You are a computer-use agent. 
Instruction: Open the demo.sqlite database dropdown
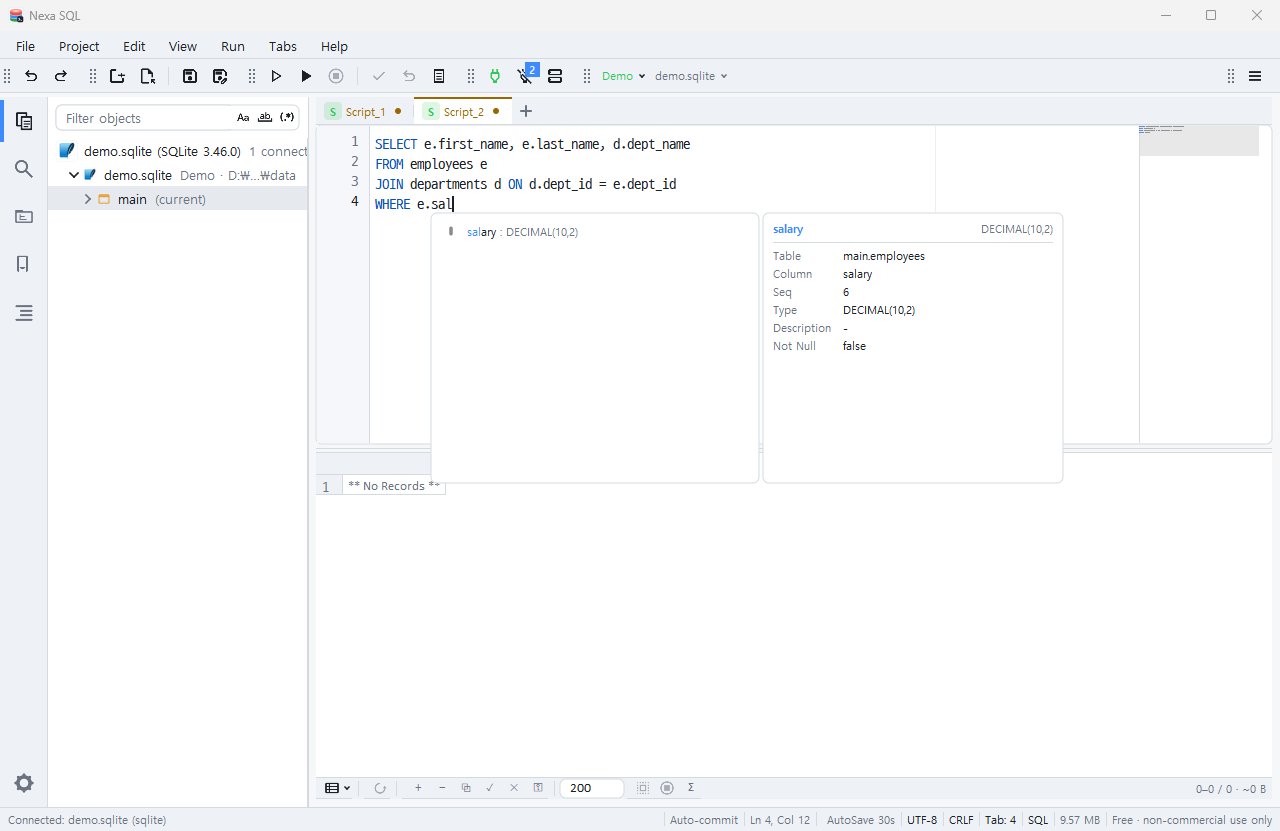click(691, 76)
